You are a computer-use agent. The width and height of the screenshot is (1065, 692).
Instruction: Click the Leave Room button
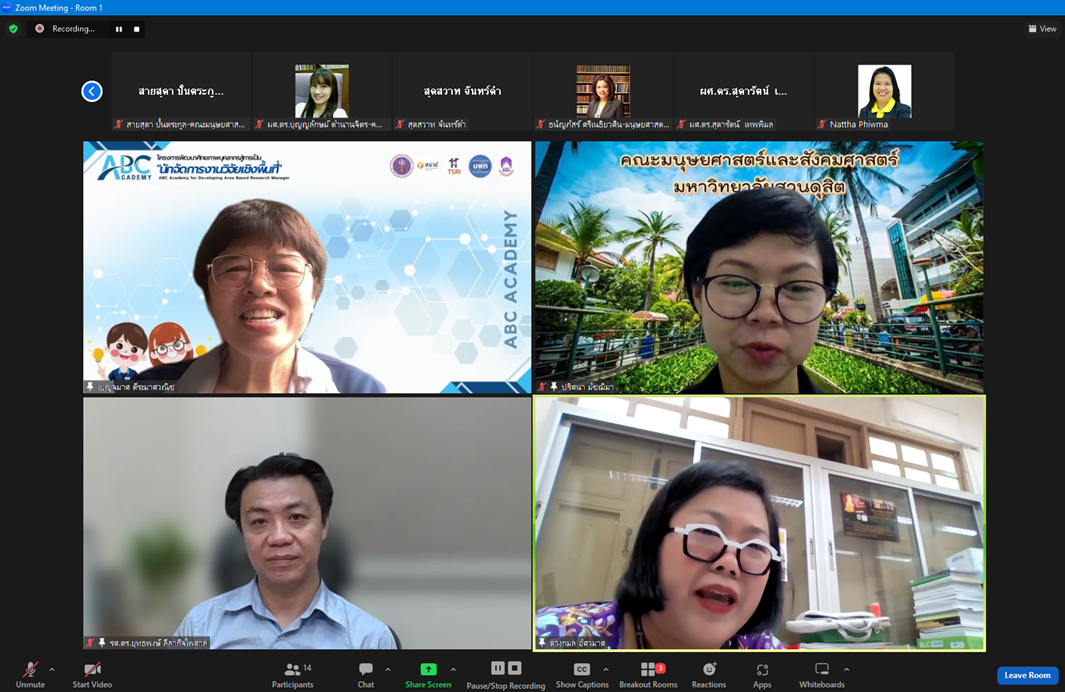1027,675
